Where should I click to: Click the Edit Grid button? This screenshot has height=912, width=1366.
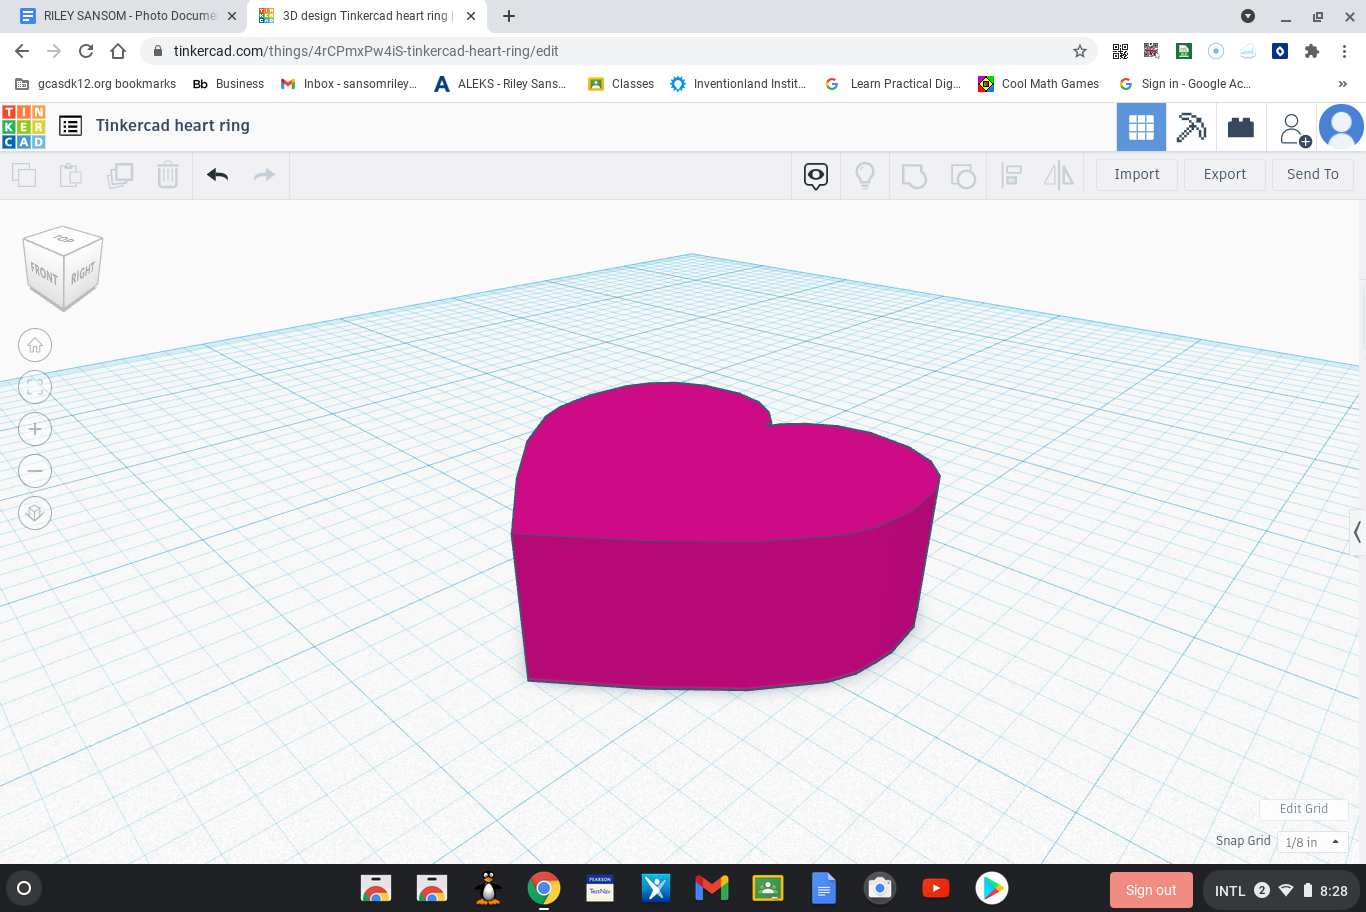[1304, 809]
